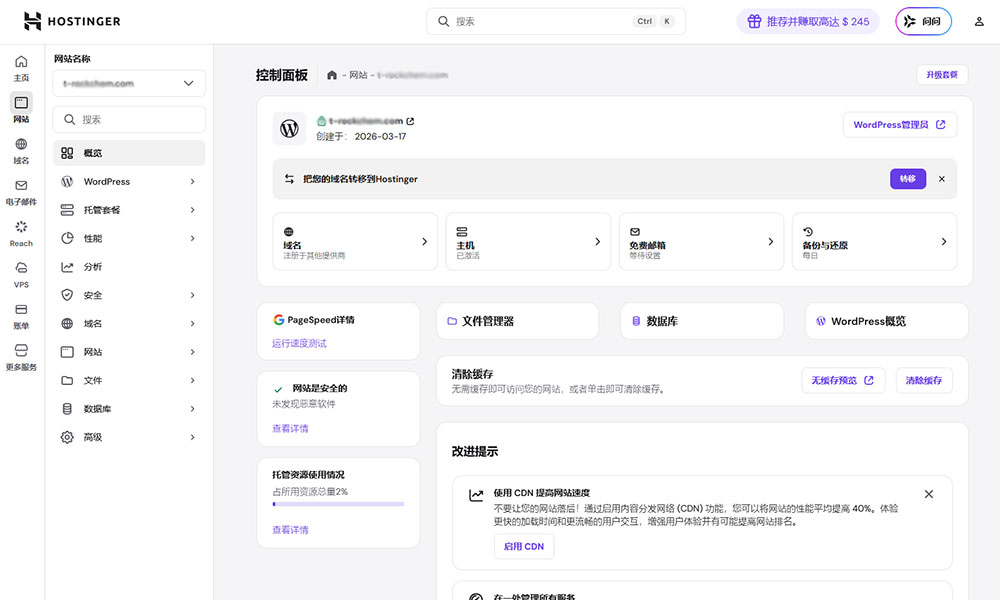Image resolution: width=1000 pixels, height=600 pixels.
Task: Select 分析 in the sidebar menu
Action: (x=129, y=267)
